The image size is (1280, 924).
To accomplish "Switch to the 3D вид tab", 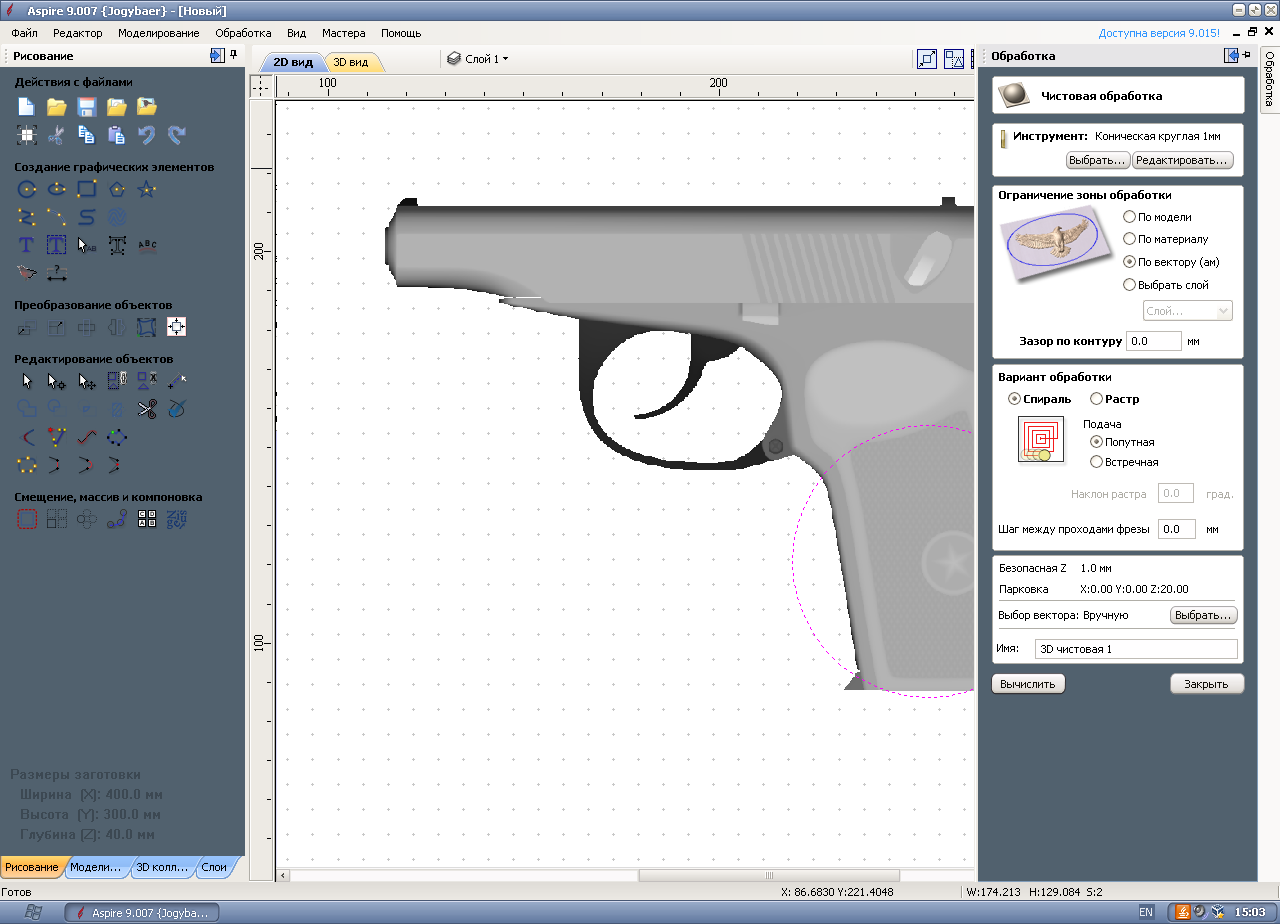I will [x=351, y=62].
